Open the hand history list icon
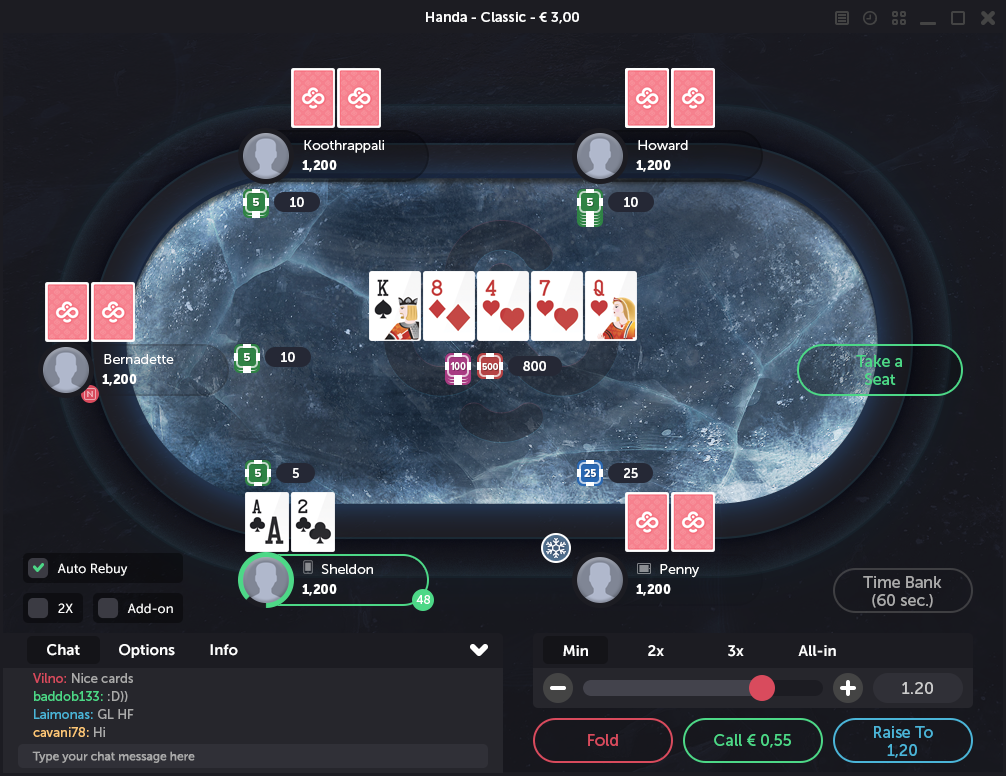The height and width of the screenshot is (776, 1006). point(842,18)
